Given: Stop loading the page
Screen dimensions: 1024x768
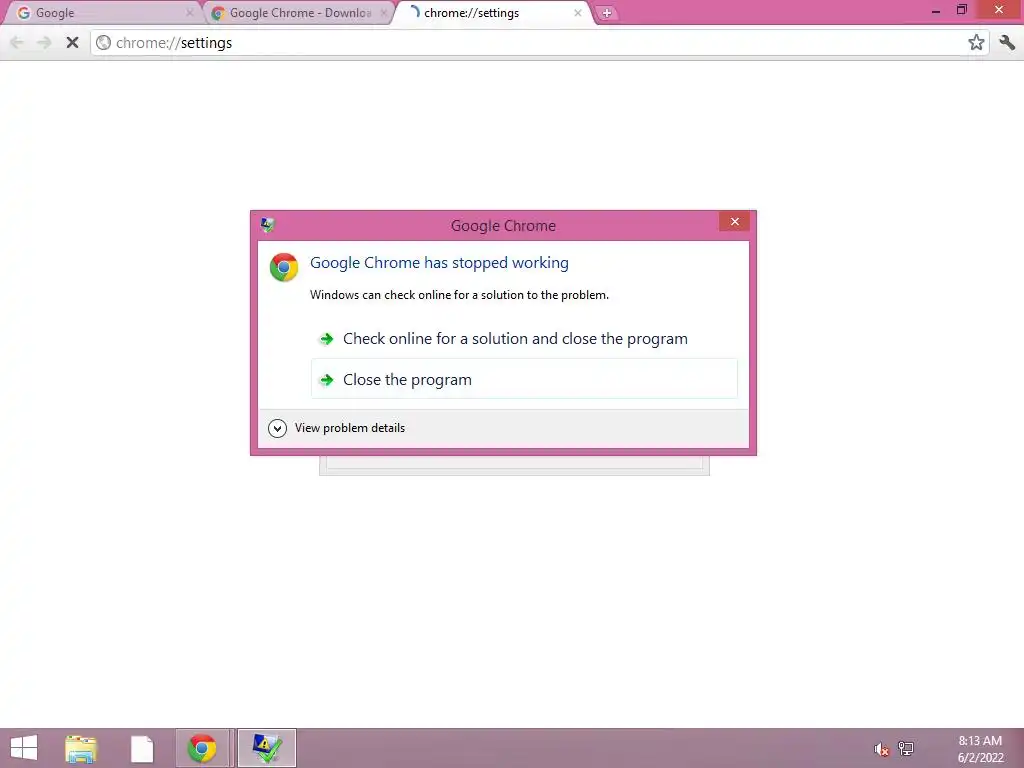Looking at the screenshot, I should coord(72,42).
